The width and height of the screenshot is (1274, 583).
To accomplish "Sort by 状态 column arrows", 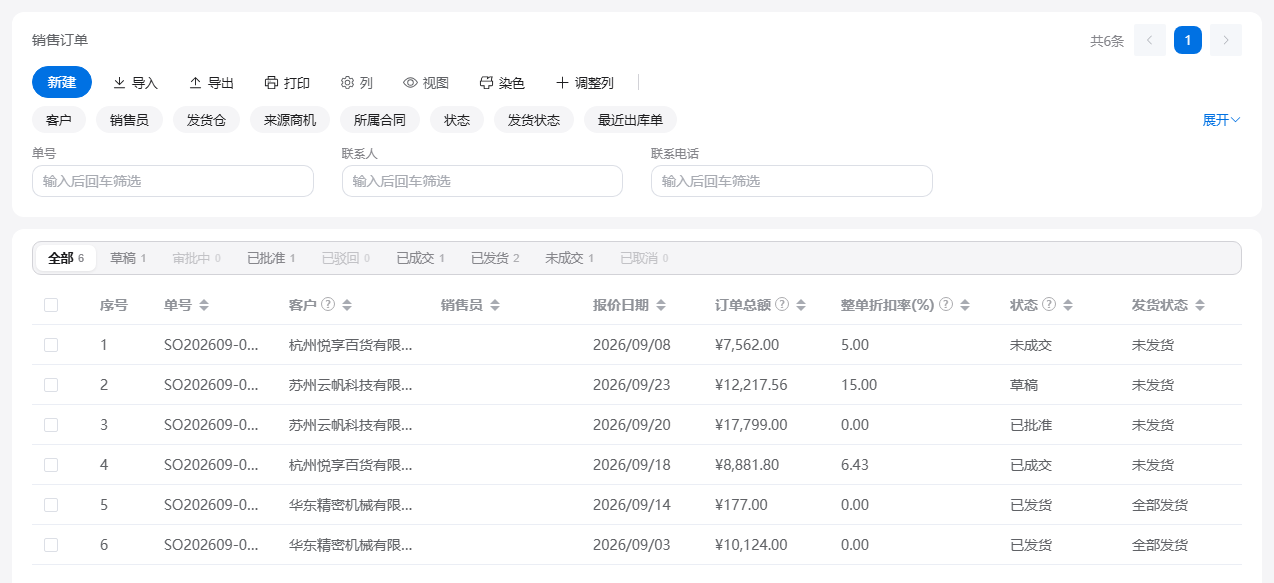I will (1068, 305).
